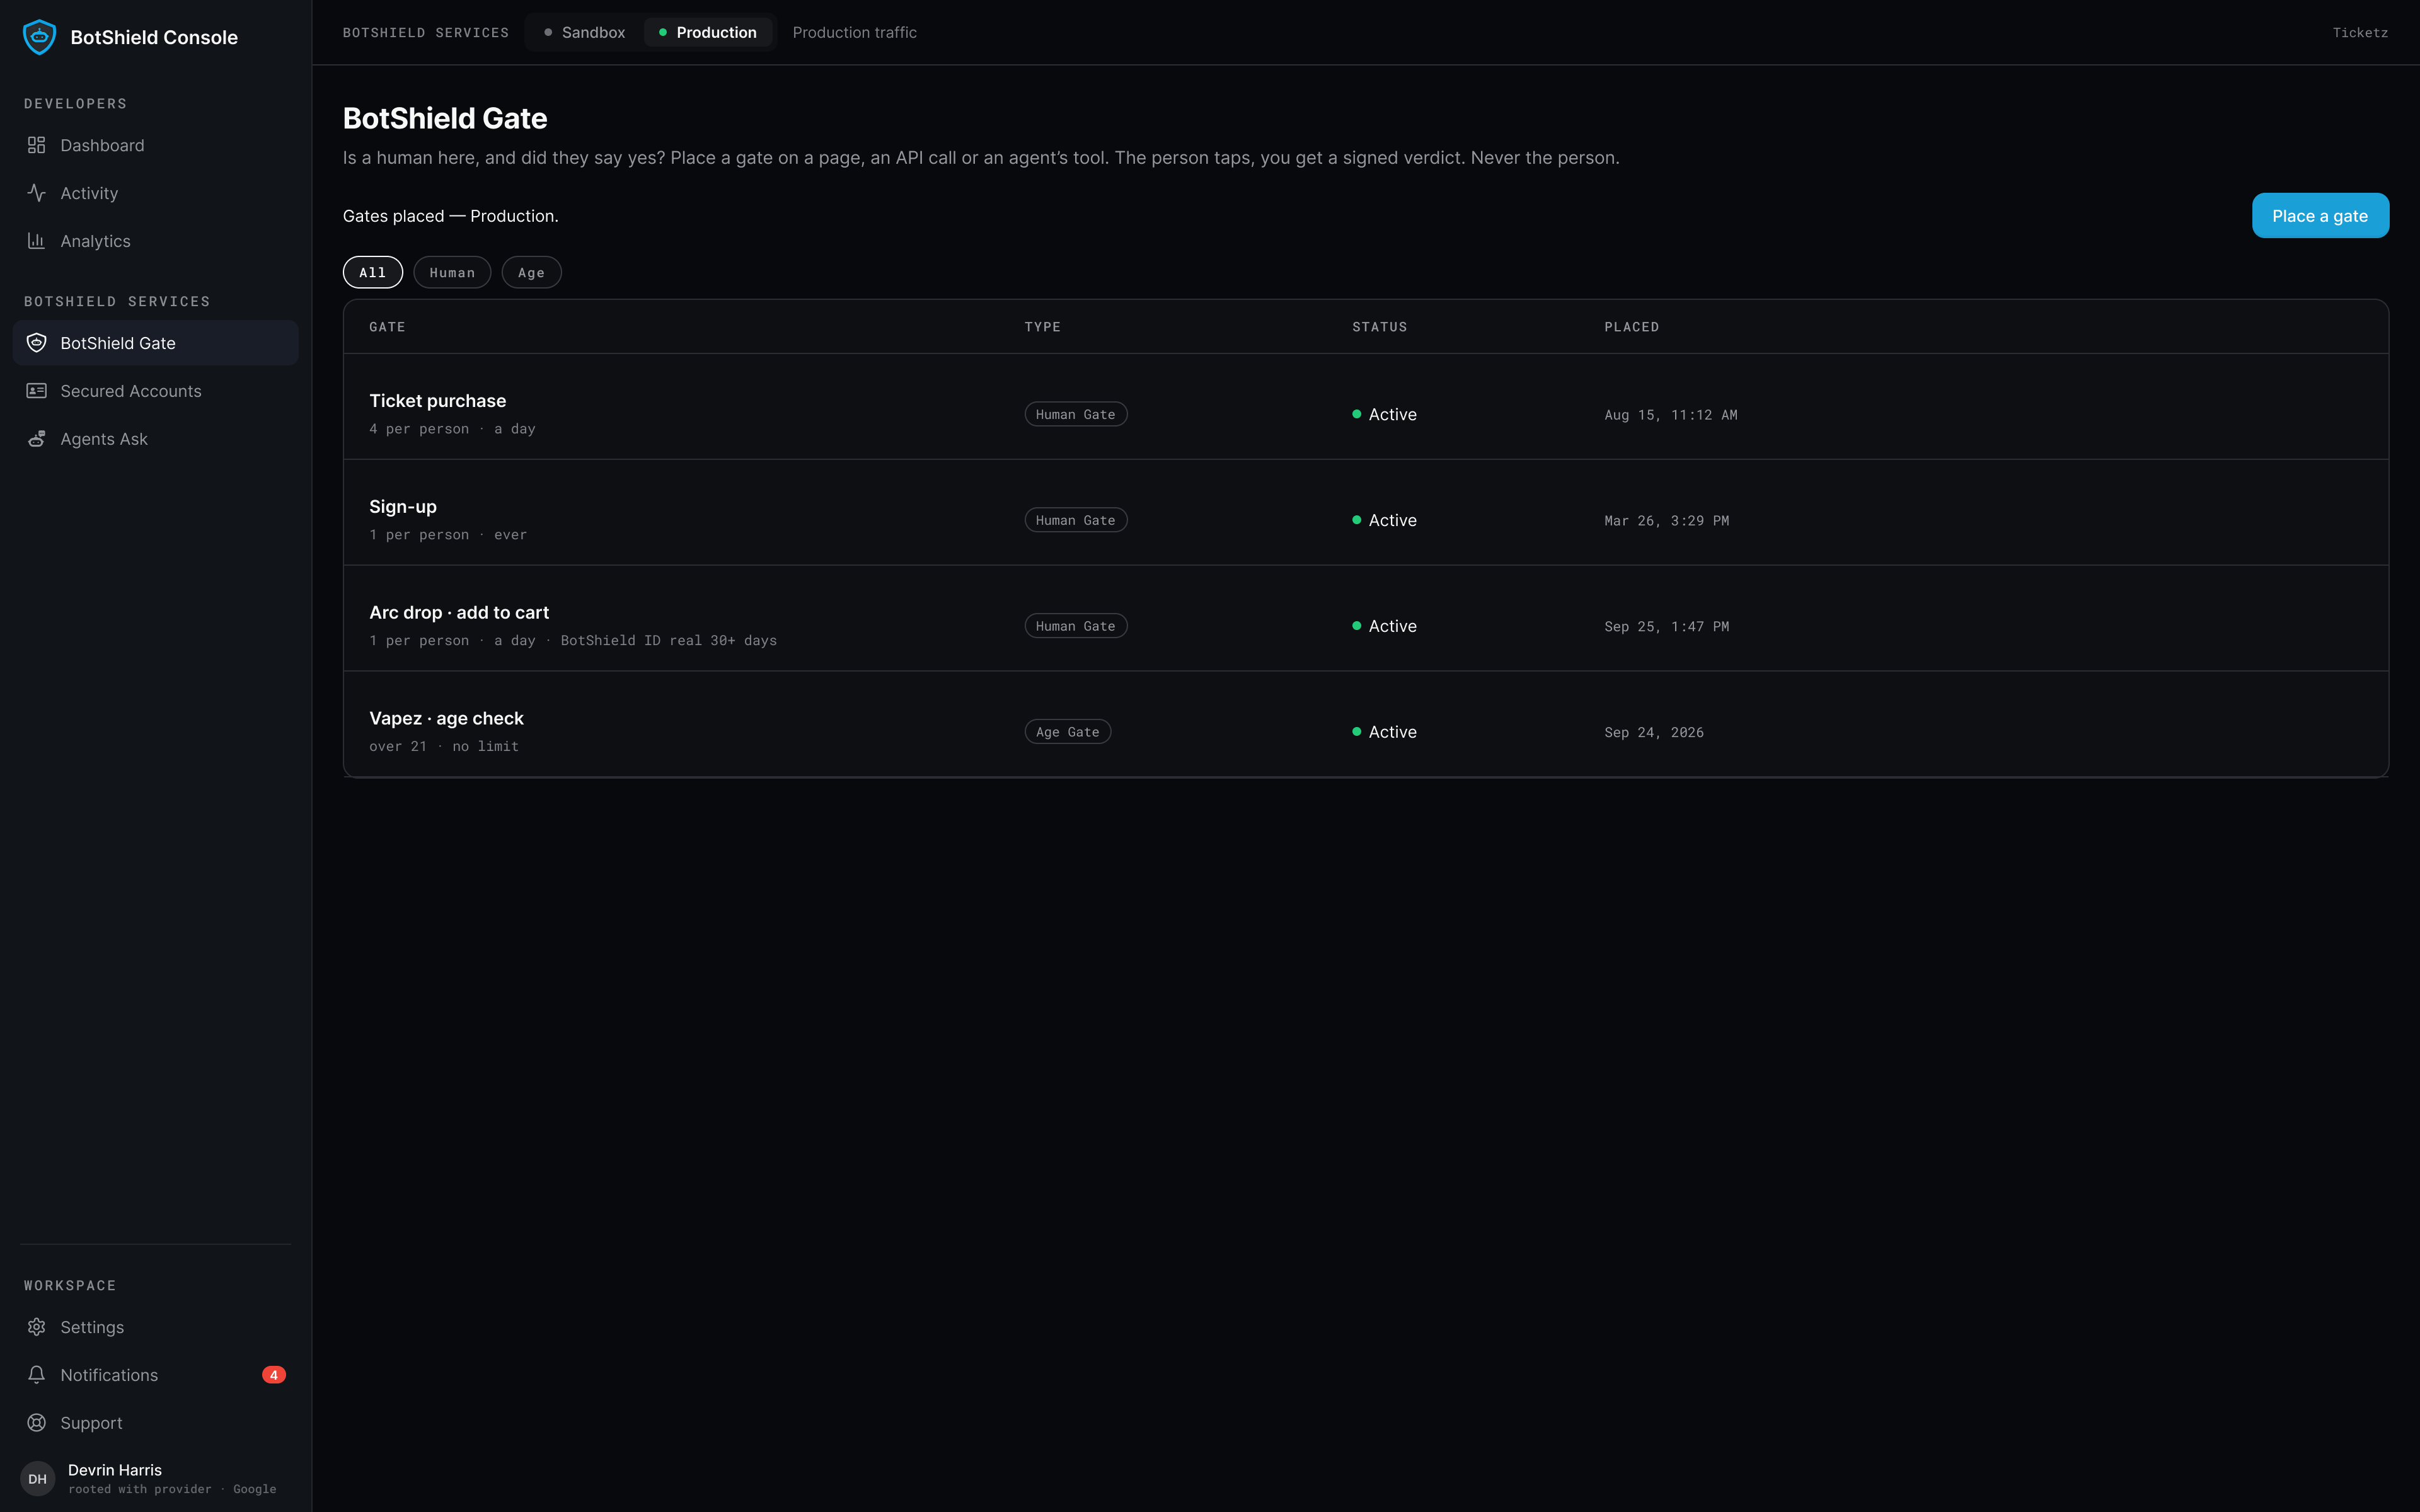2420x1512 pixels.
Task: Click Age Gate tag on Vapez row
Action: tap(1068, 732)
